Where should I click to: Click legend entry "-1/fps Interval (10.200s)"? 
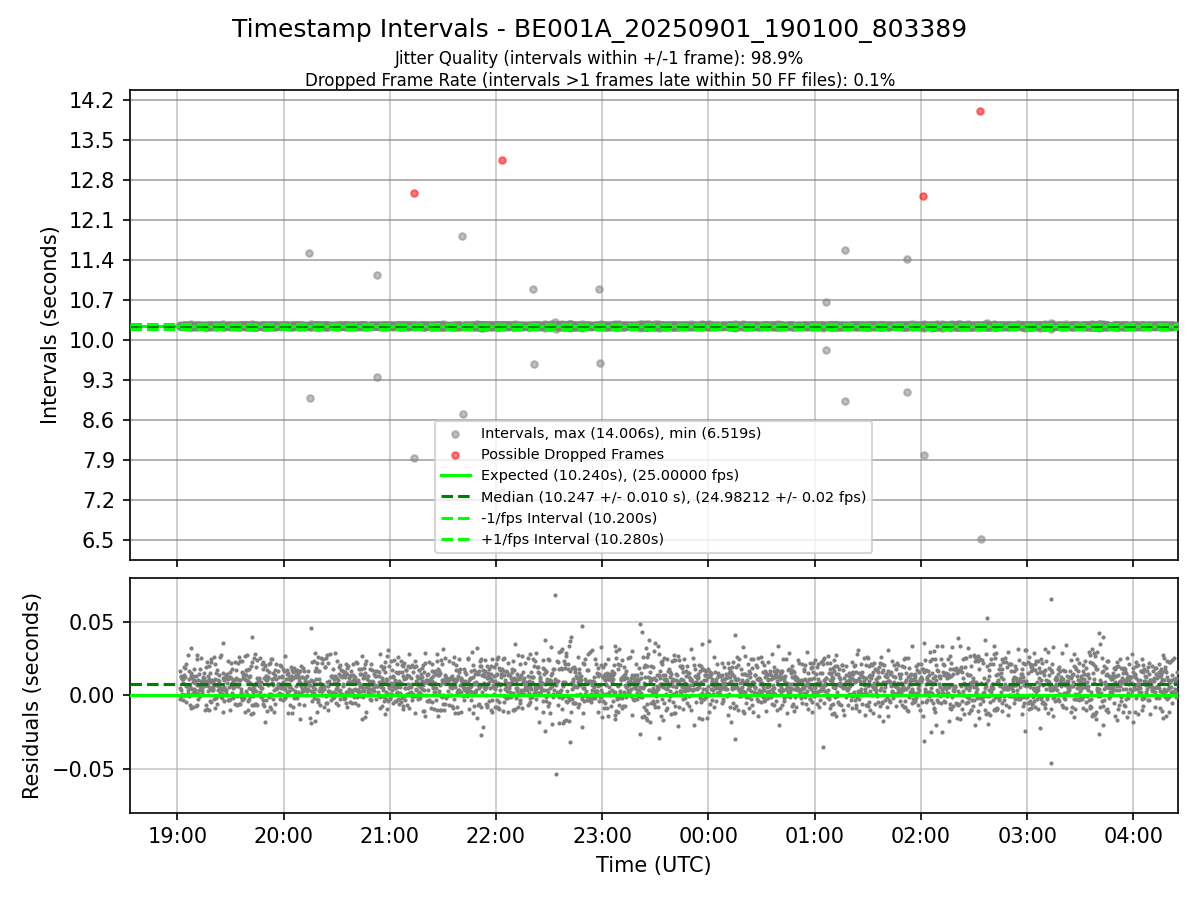(569, 518)
